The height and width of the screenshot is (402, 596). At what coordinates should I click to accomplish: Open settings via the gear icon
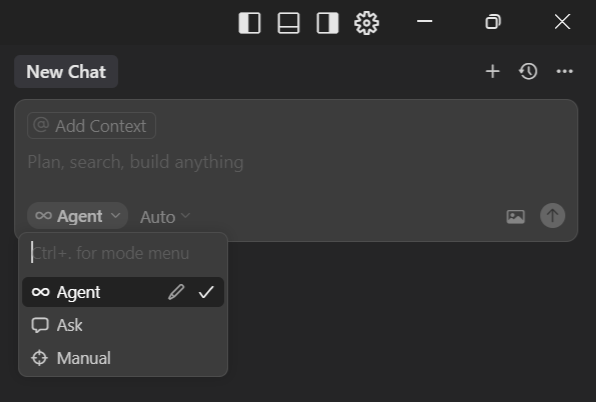(366, 23)
